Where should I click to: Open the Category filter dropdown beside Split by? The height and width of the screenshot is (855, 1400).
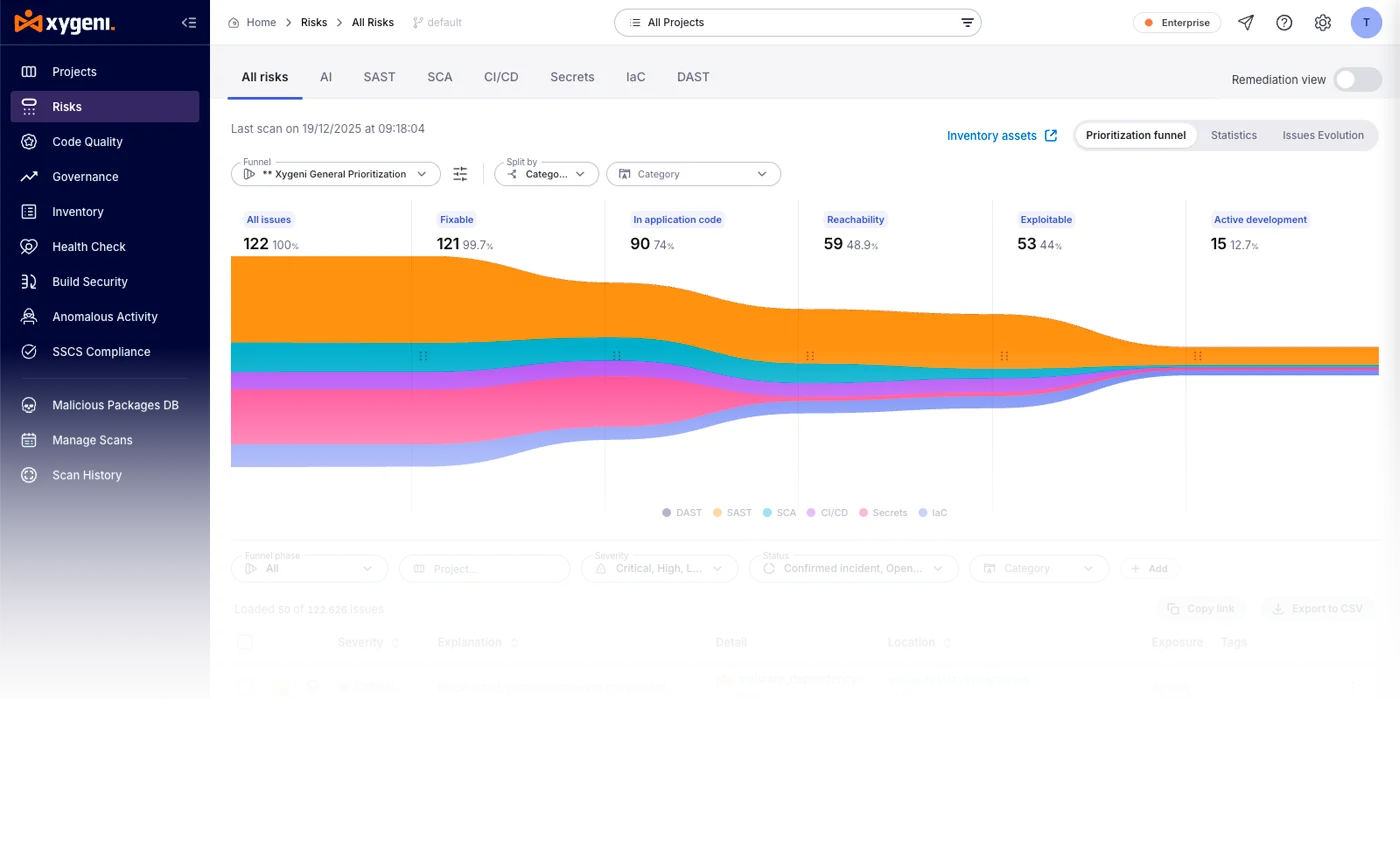click(x=693, y=174)
